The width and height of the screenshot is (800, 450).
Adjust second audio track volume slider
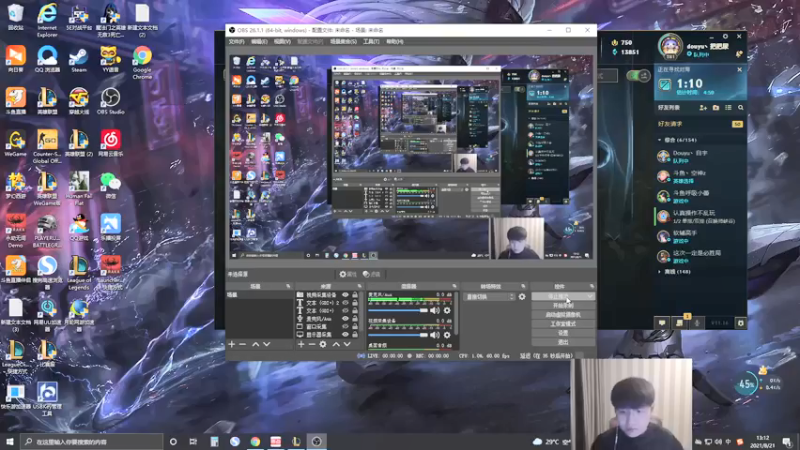click(398, 335)
